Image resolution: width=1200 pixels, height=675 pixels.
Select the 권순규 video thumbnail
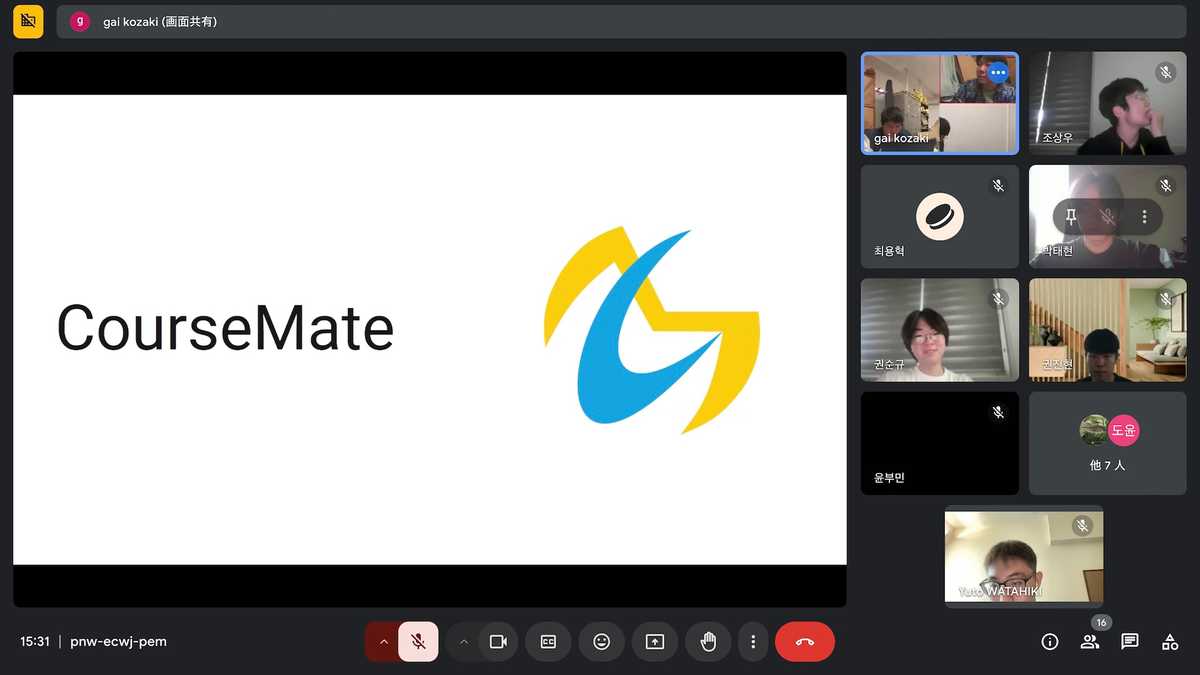click(x=939, y=330)
